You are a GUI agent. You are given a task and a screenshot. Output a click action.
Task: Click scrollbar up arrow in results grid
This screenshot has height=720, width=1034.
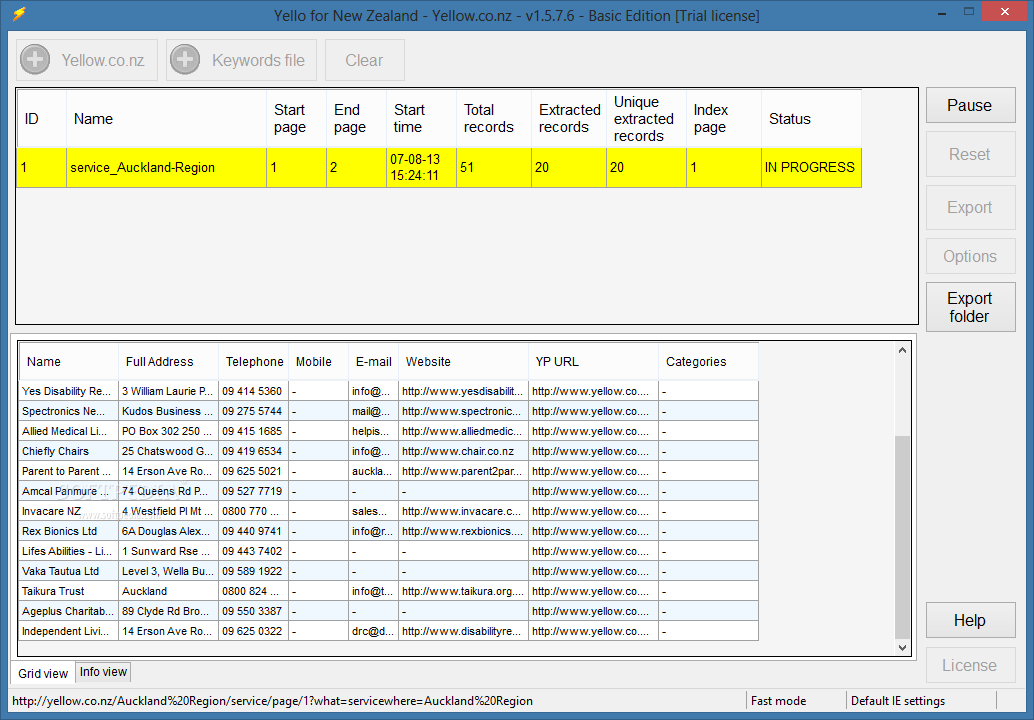pos(902,351)
